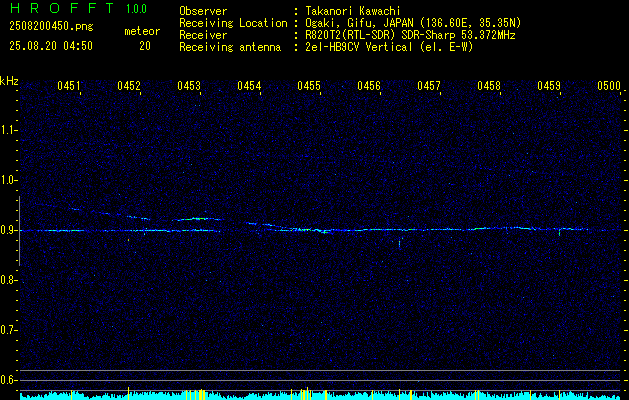629x400 pixels.
Task: Click the 0457 time axis label
Action: pos(429,85)
